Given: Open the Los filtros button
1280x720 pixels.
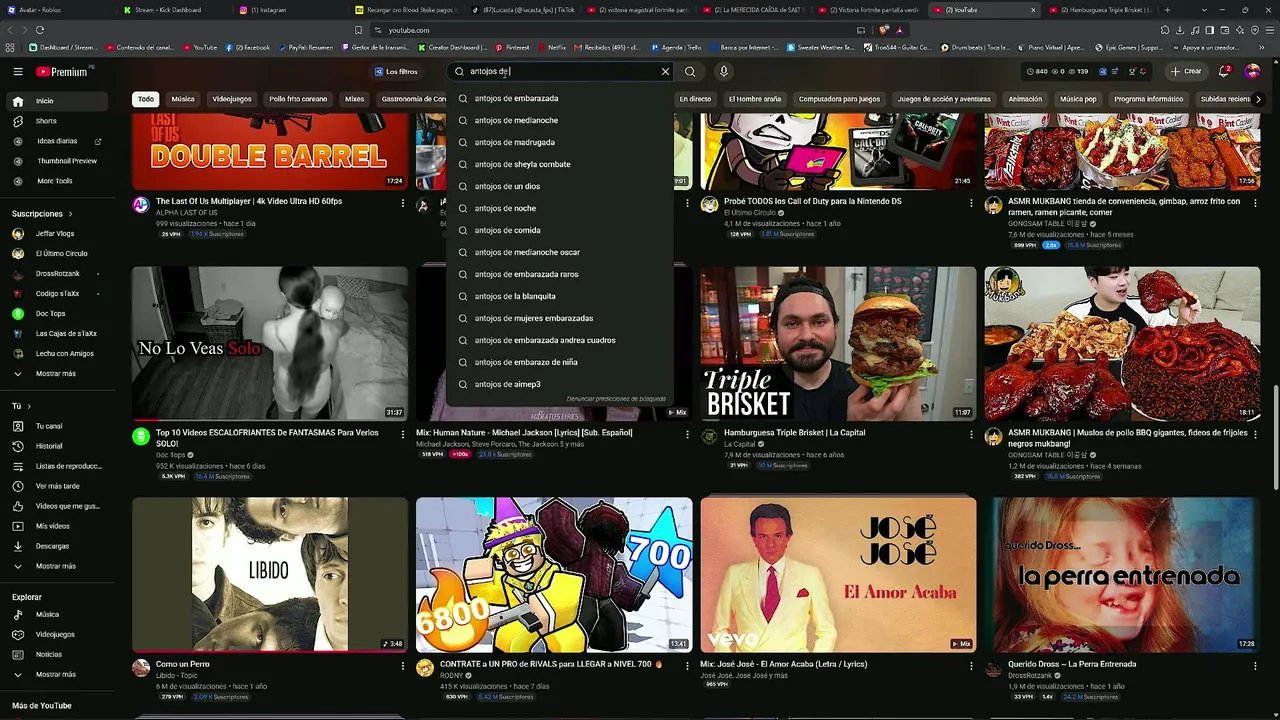Looking at the screenshot, I should [396, 72].
